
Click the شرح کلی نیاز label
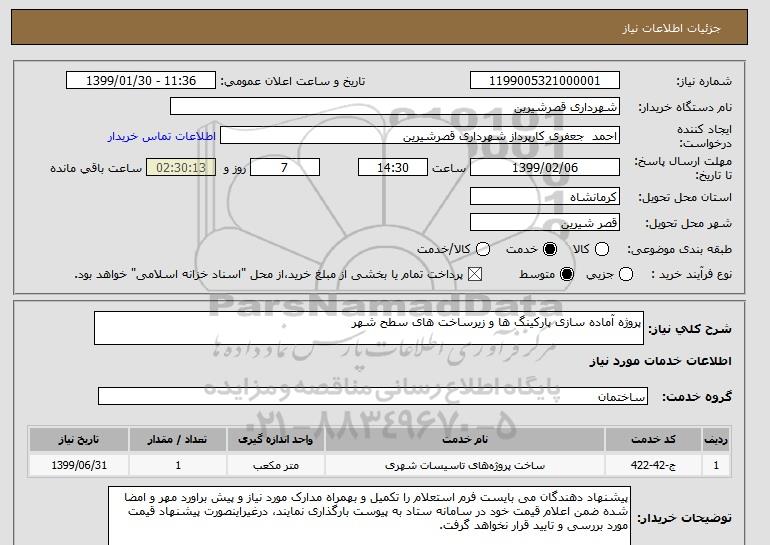coord(690,329)
